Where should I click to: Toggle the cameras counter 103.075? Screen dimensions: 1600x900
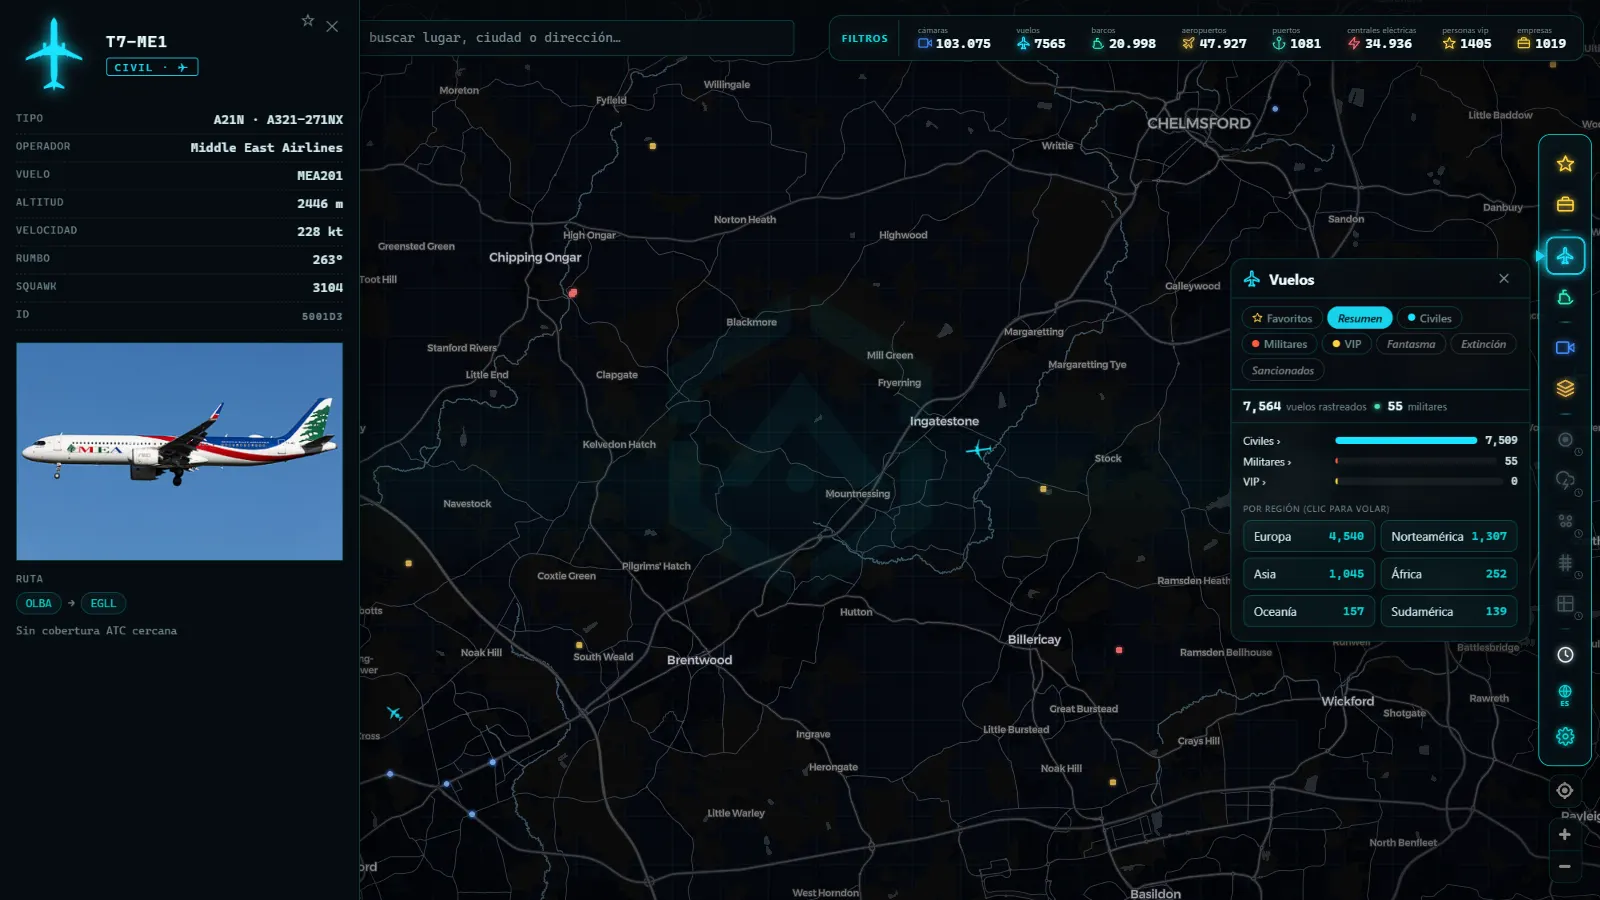click(954, 39)
